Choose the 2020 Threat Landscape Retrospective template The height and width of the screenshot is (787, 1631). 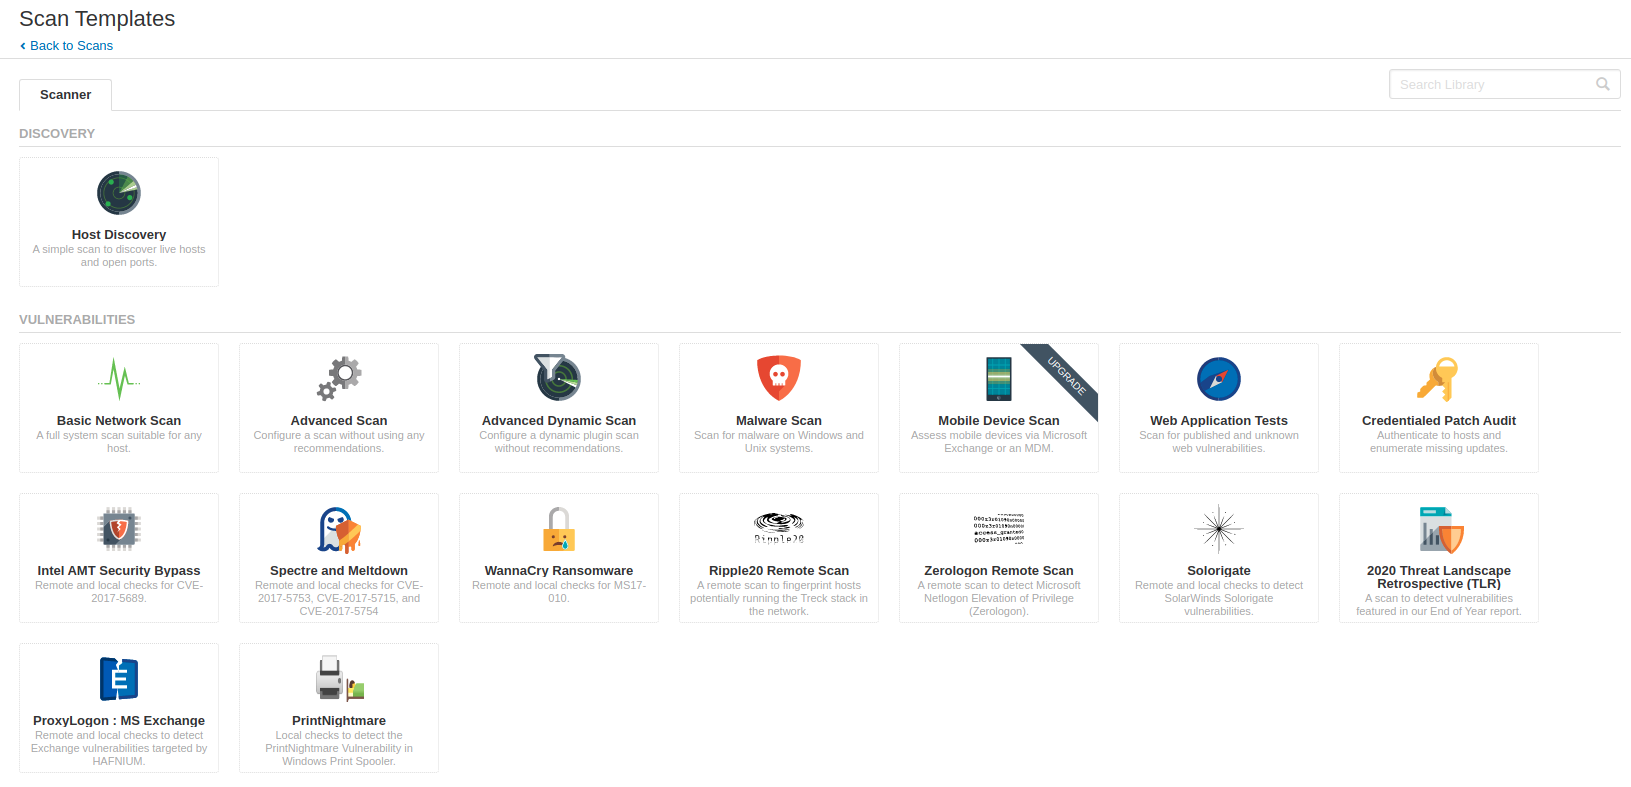point(1439,558)
